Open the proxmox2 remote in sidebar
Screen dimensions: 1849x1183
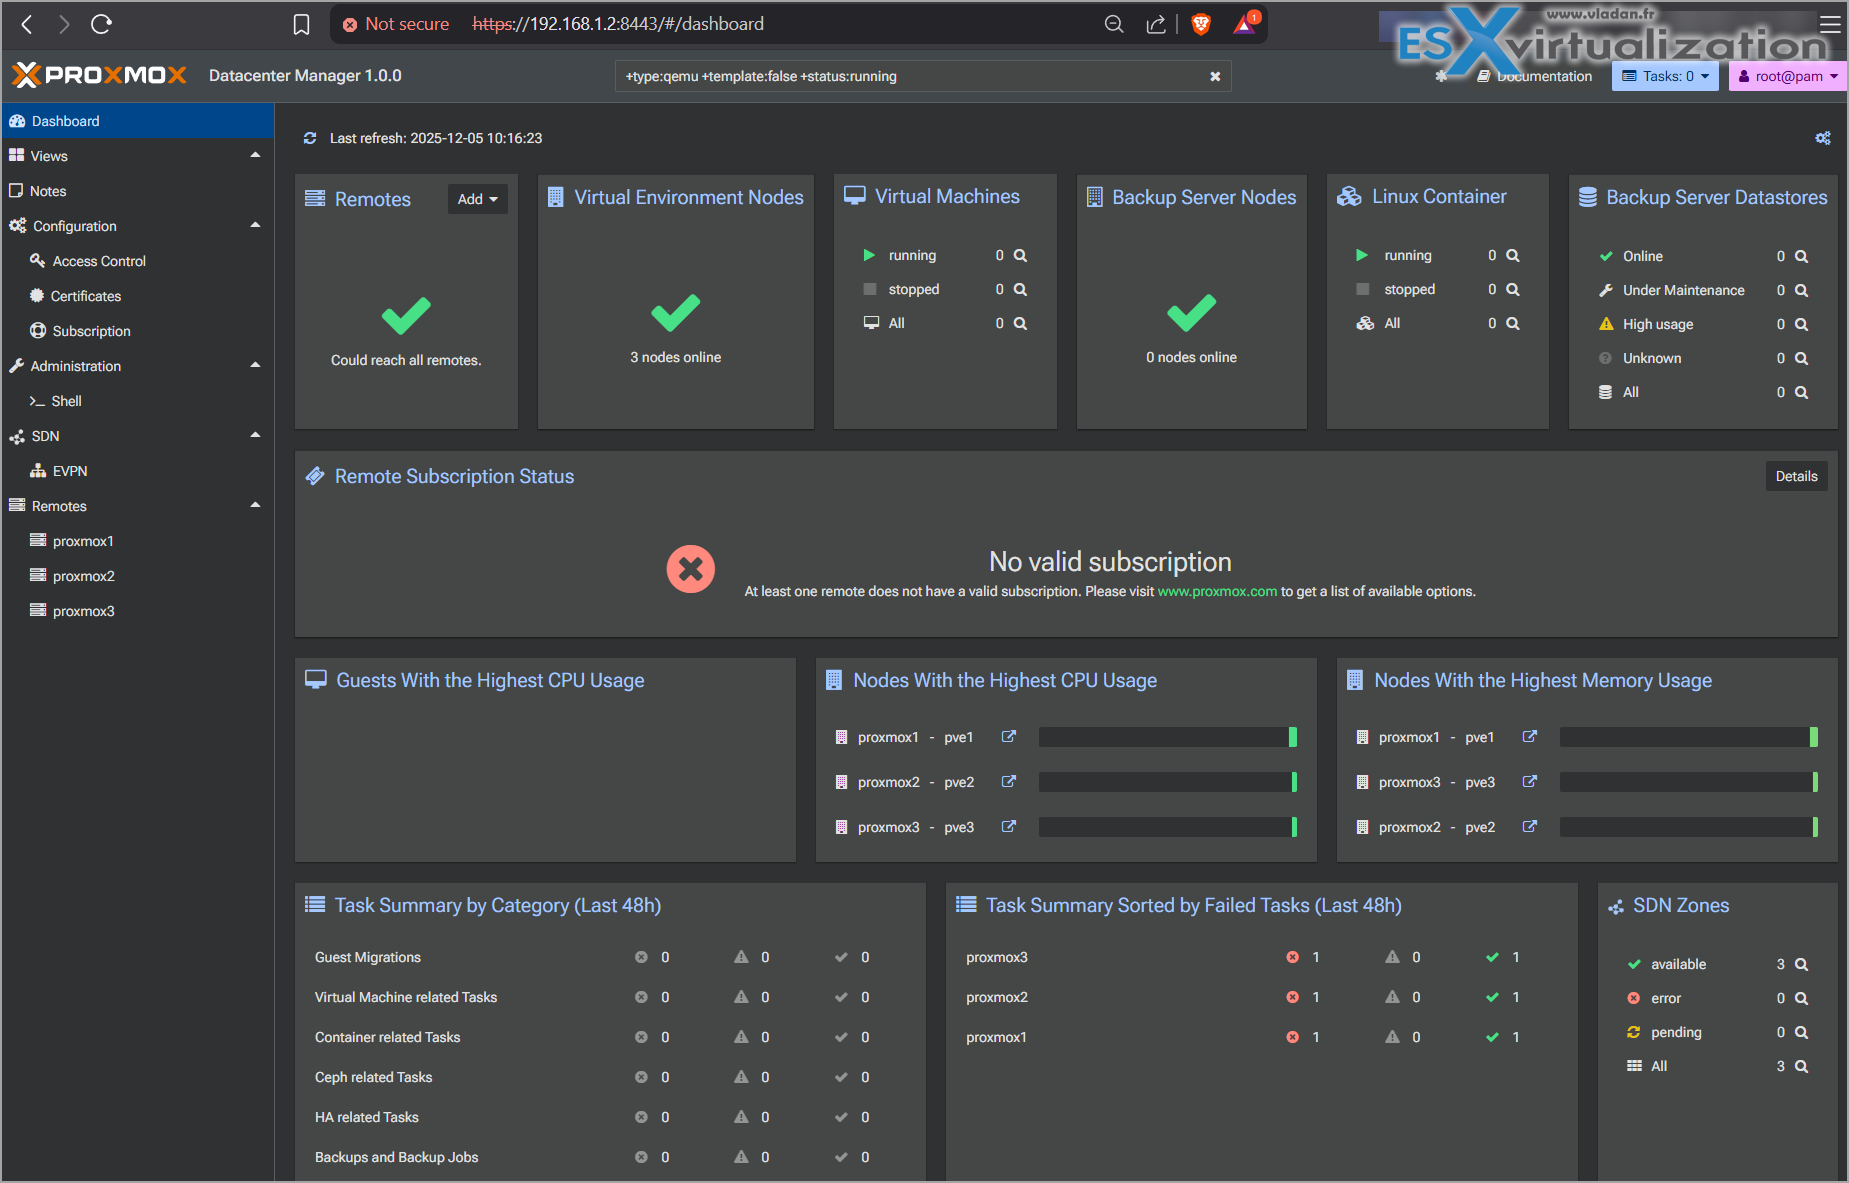83,576
